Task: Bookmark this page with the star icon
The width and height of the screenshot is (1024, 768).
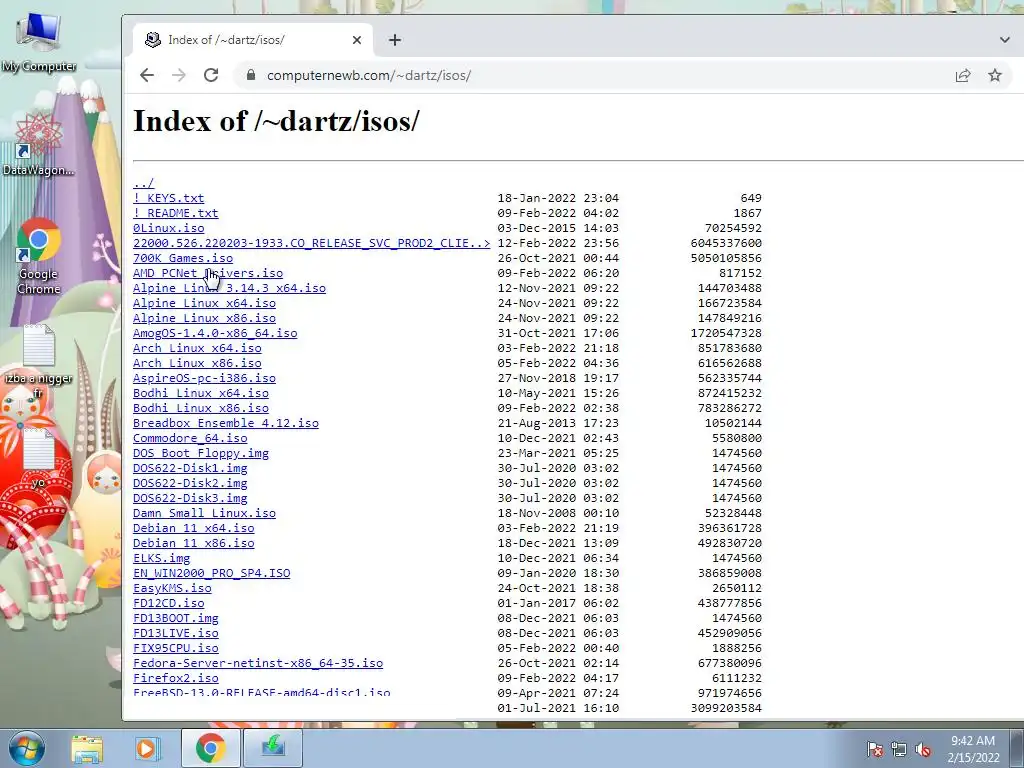Action: pos(995,75)
